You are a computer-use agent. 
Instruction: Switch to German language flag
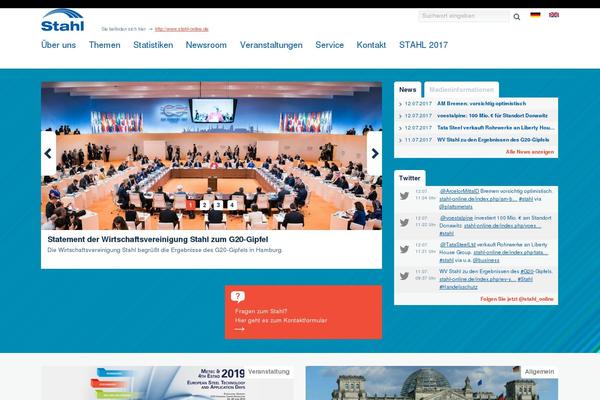(x=535, y=15)
